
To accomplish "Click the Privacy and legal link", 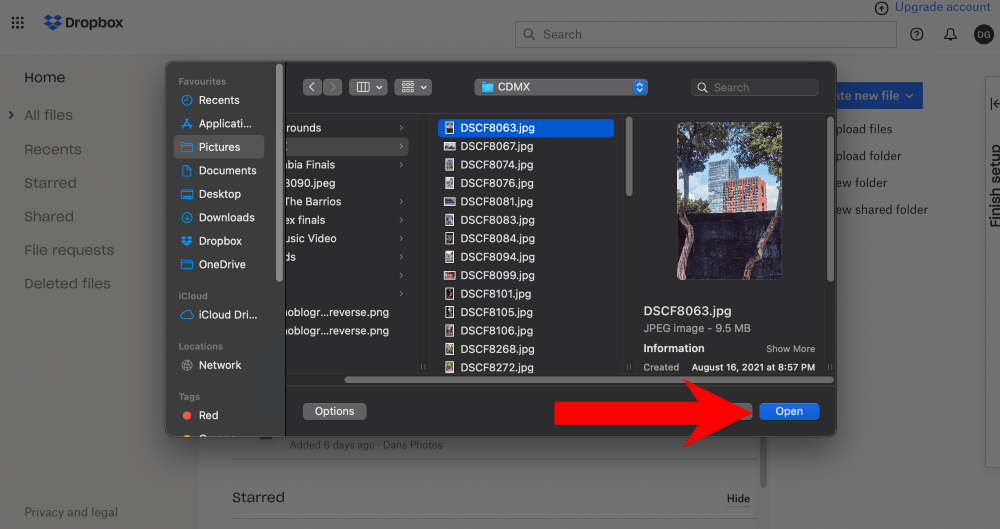I will coord(71,512).
